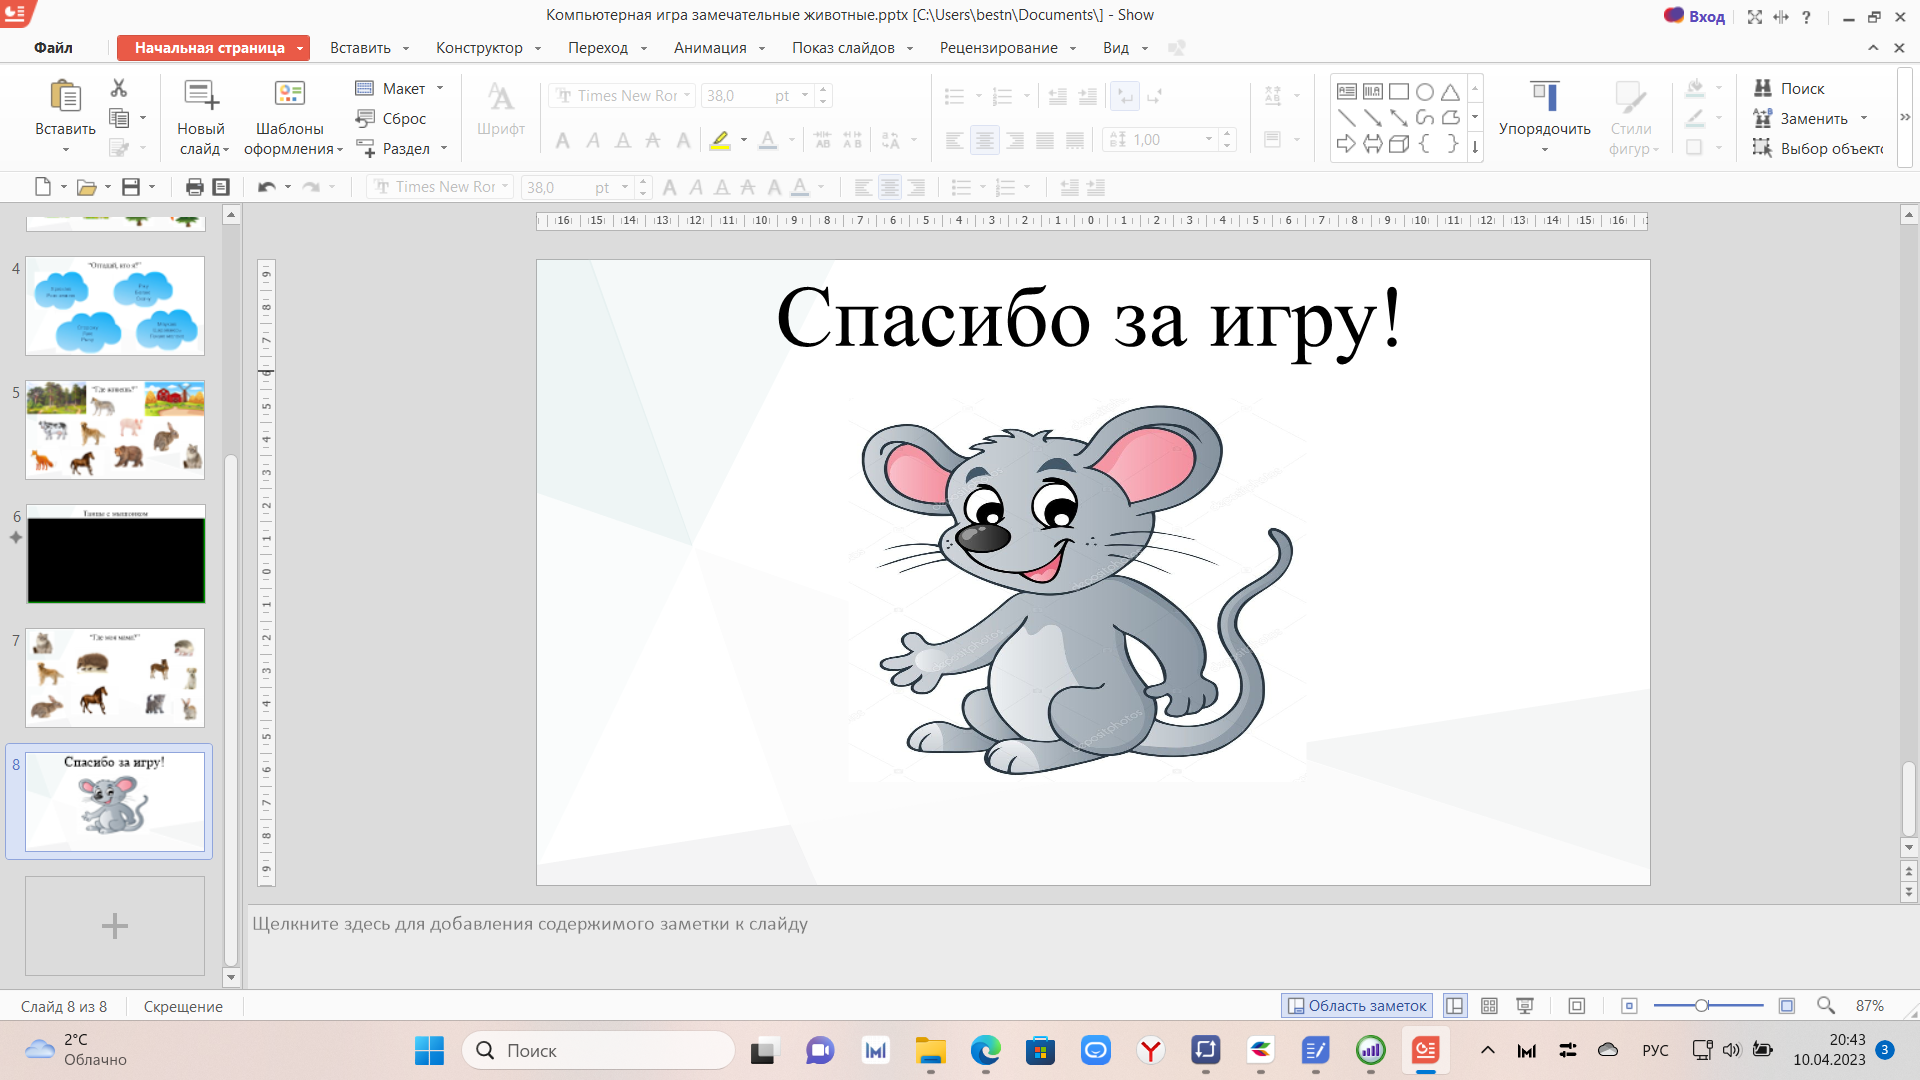This screenshot has height=1080, width=1920.
Task: Expand the Макет layout dropdown
Action: (440, 88)
